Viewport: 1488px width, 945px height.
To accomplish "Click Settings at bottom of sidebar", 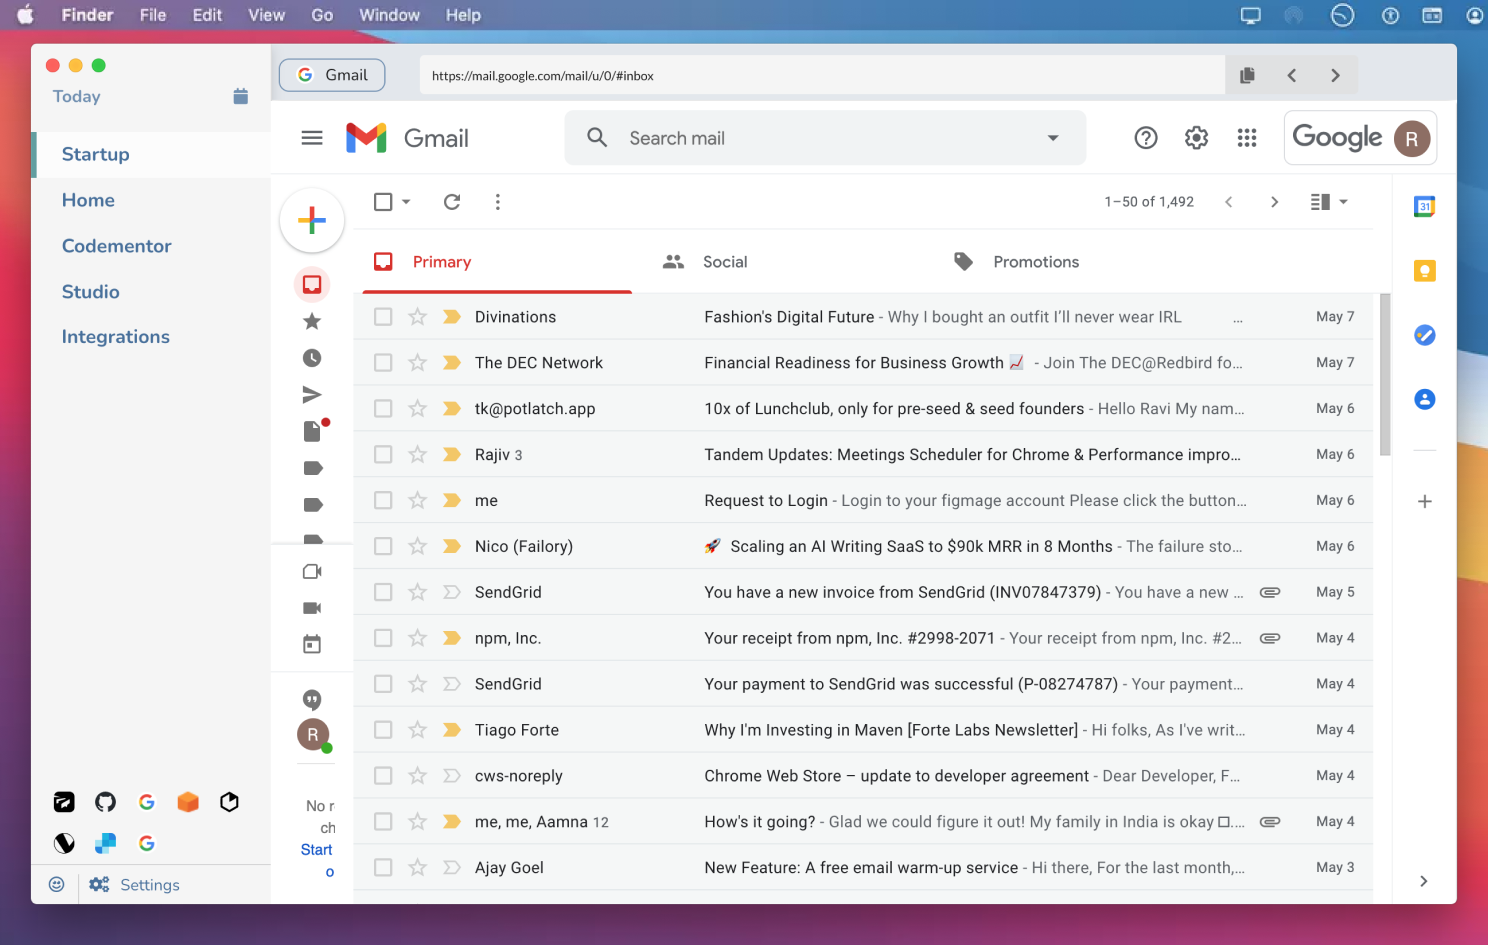I will click(149, 885).
